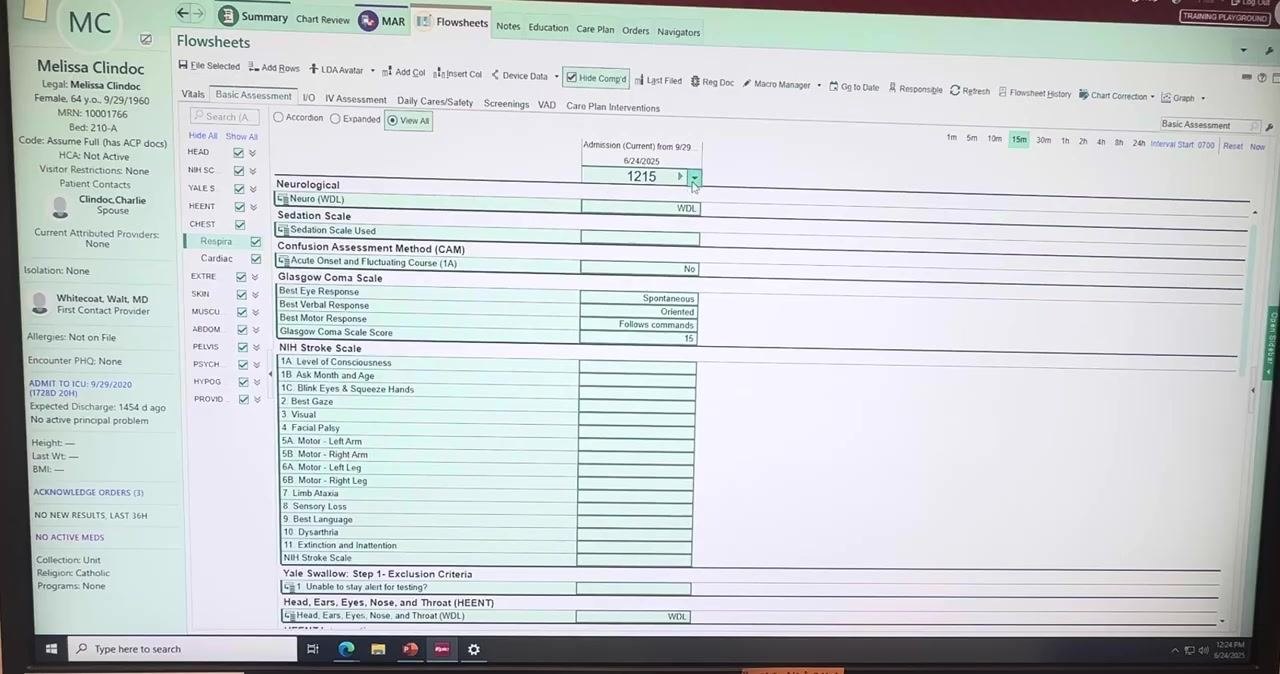Click the back navigation arrow
The width and height of the screenshot is (1280, 674).
click(182, 13)
